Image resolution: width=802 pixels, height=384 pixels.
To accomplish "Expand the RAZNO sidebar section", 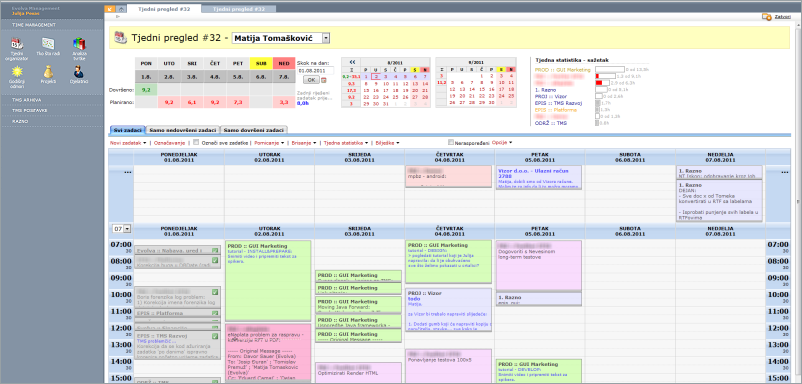I will point(51,121).
